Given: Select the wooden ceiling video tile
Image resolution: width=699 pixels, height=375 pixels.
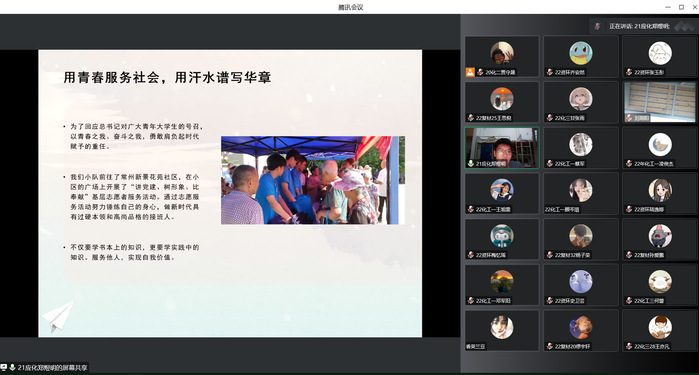Looking at the screenshot, I should pos(659,102).
